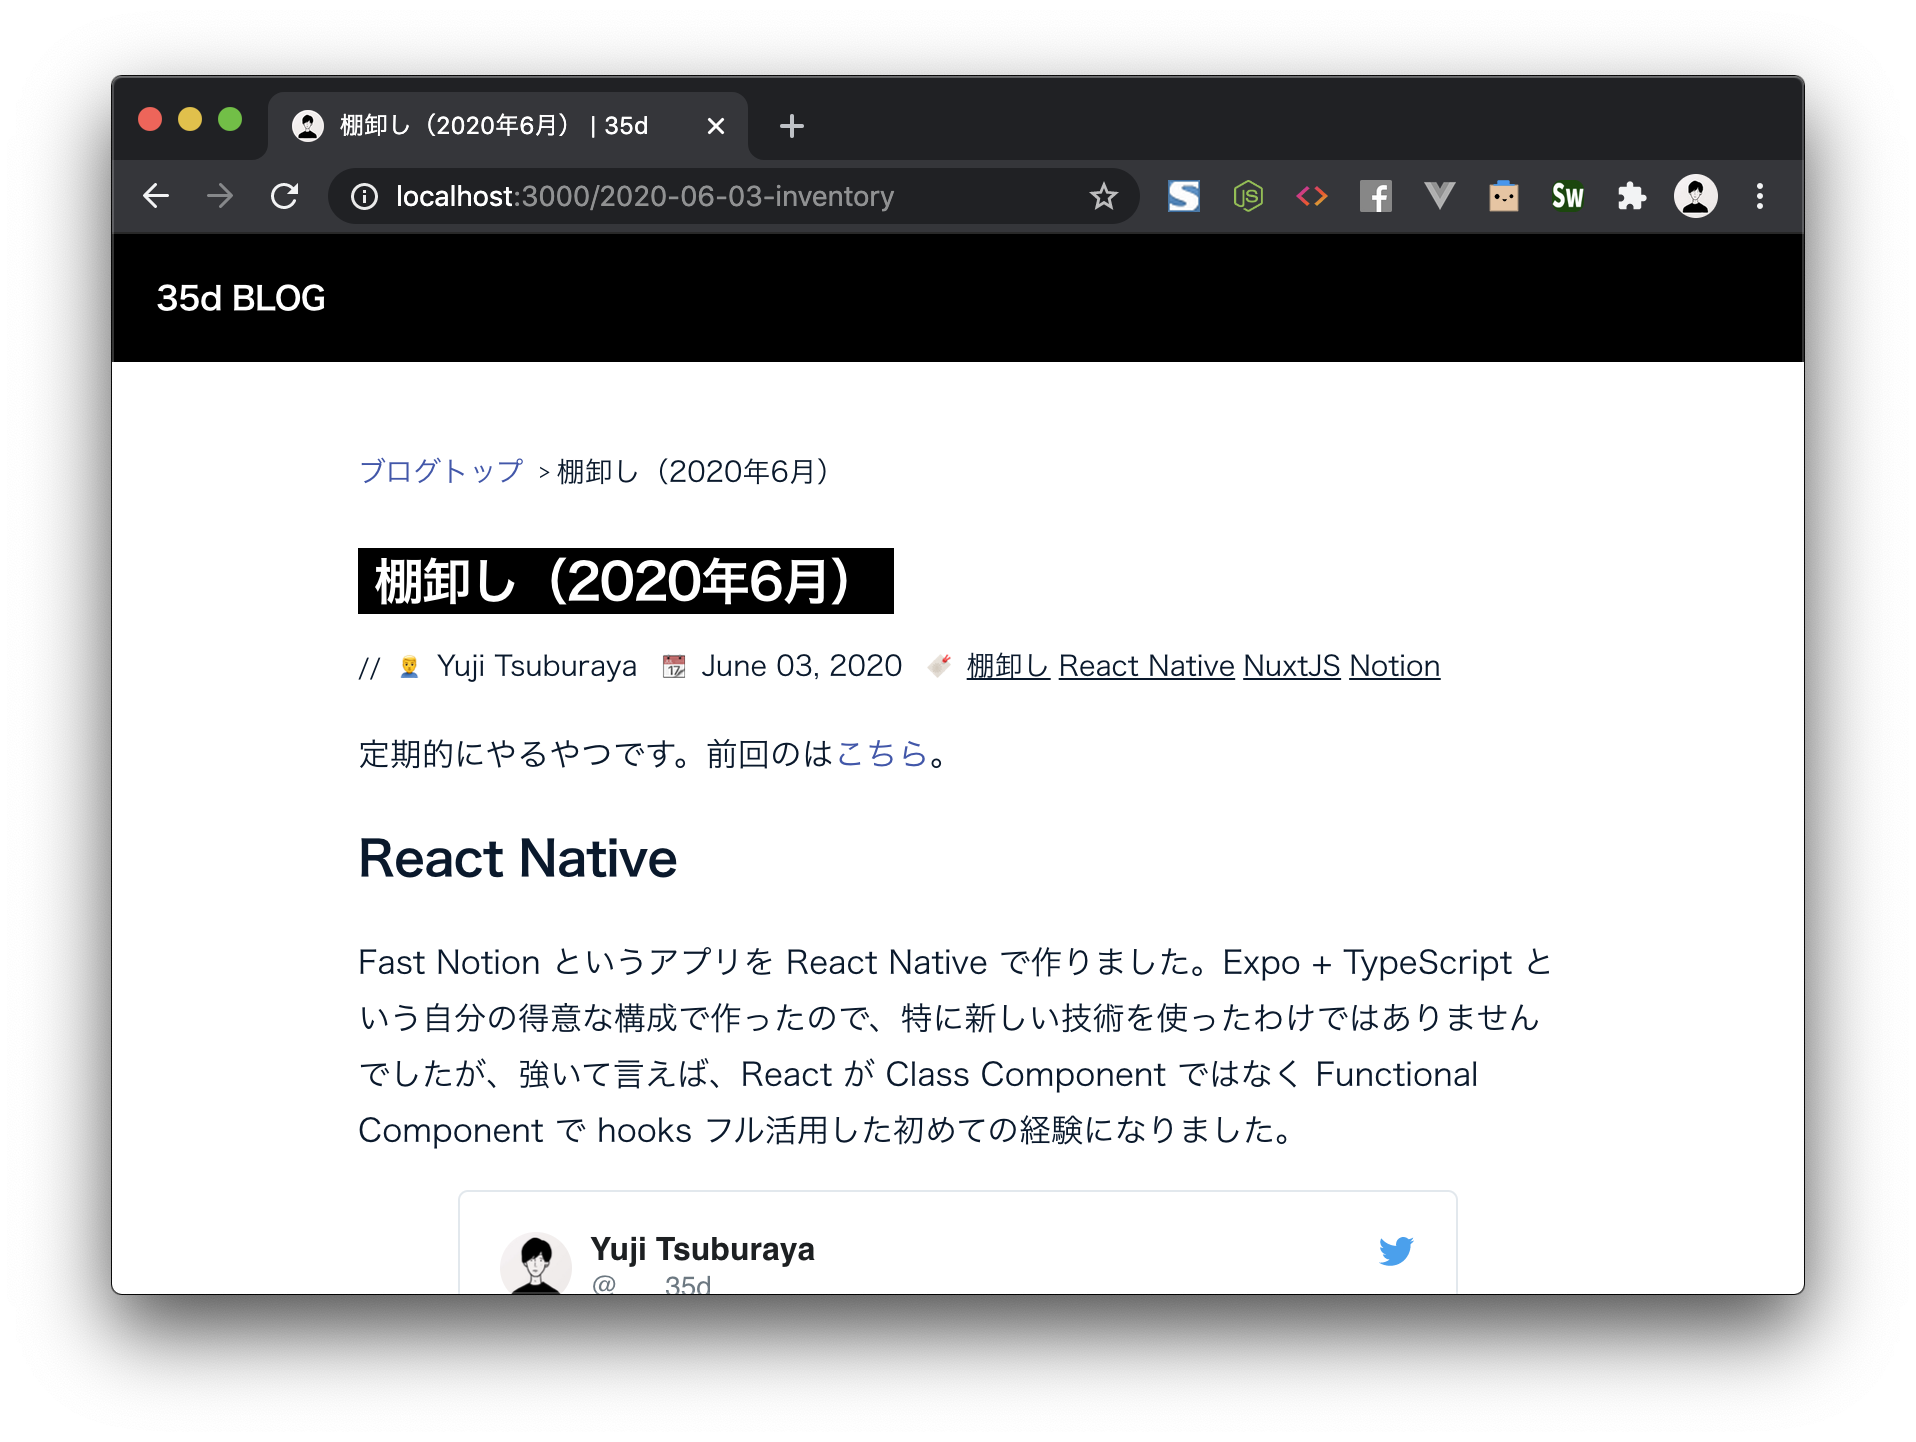Screen dimensions: 1916x1442
Task: Open the Chrome profile avatar
Action: click(x=1696, y=196)
